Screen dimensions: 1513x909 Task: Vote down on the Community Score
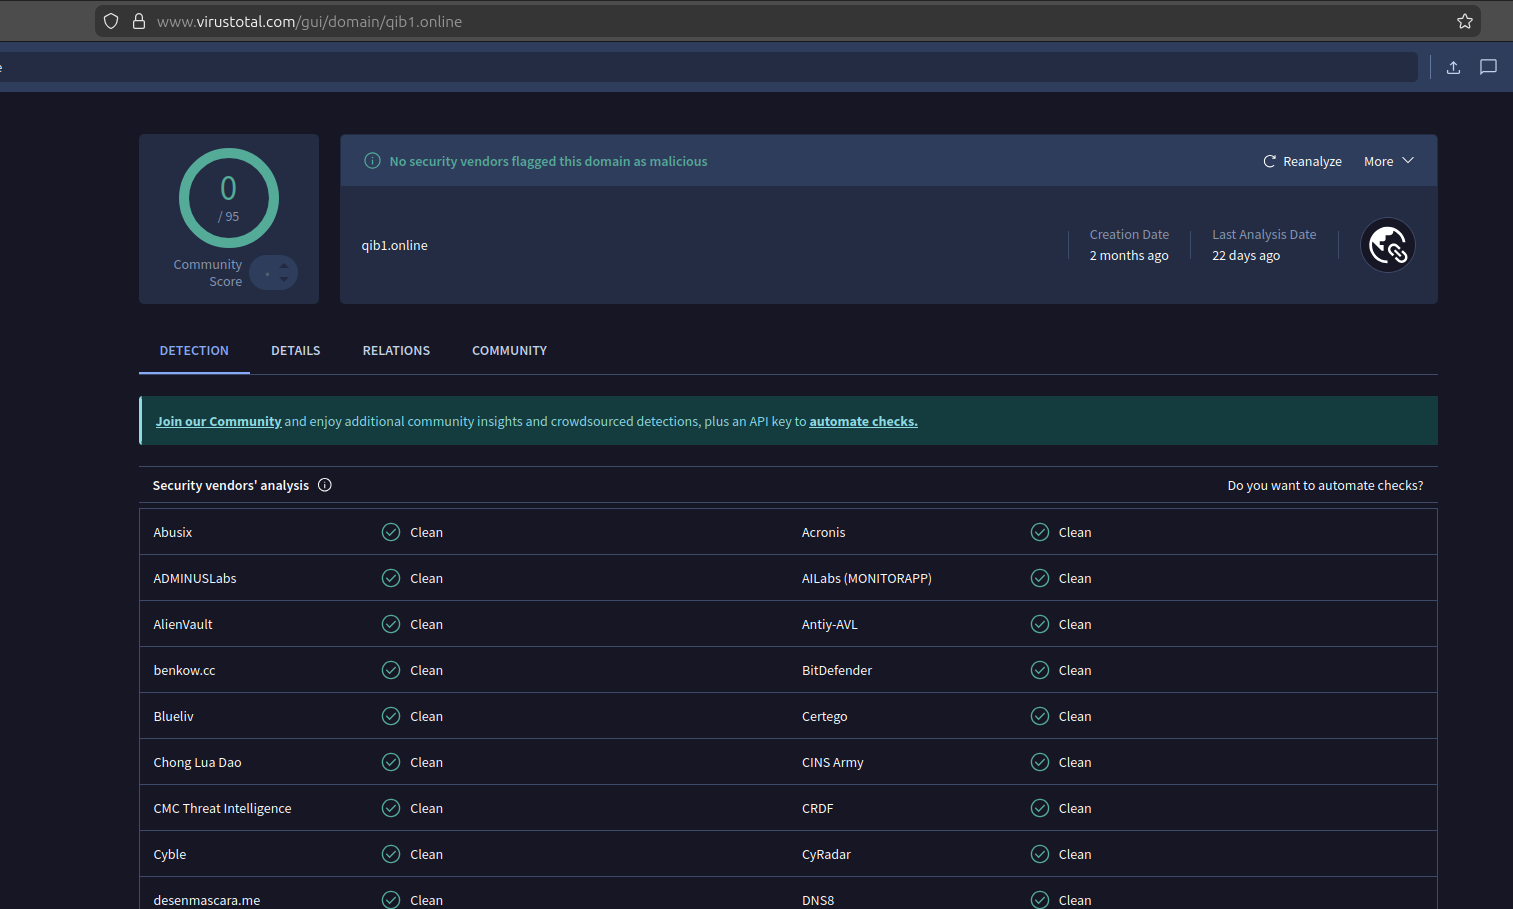284,280
